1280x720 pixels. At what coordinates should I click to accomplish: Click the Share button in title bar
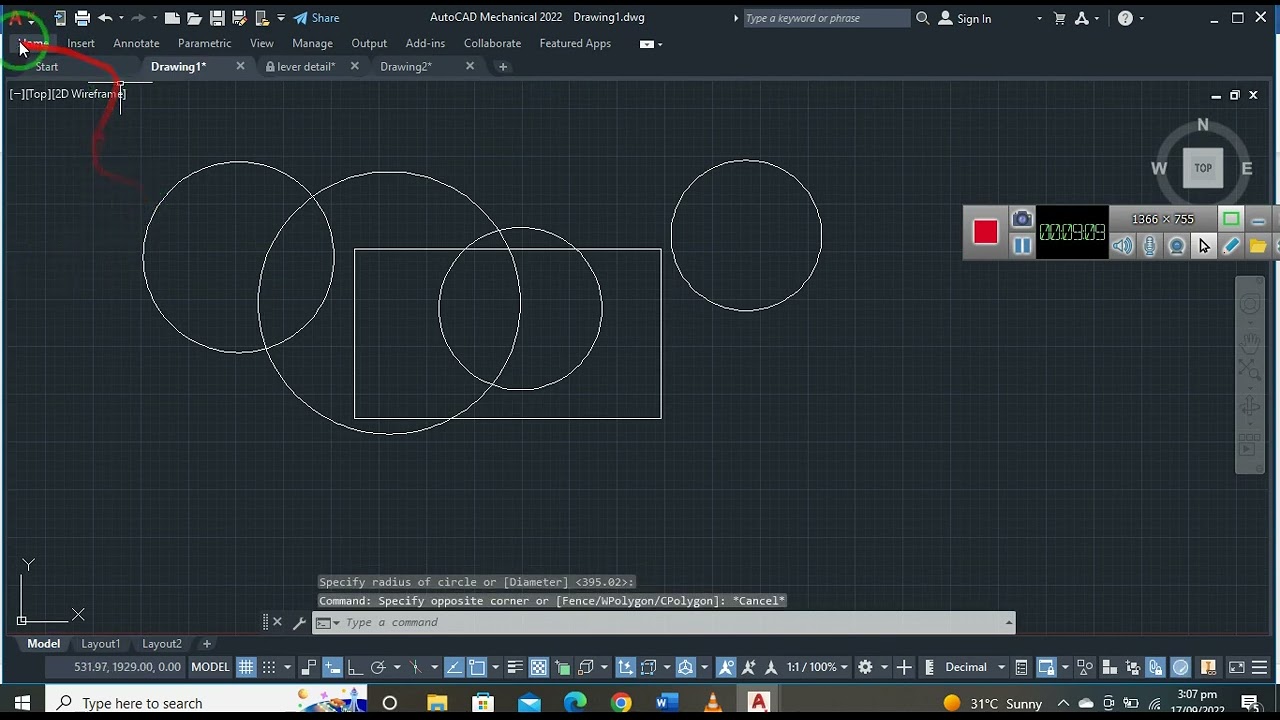[x=316, y=18]
